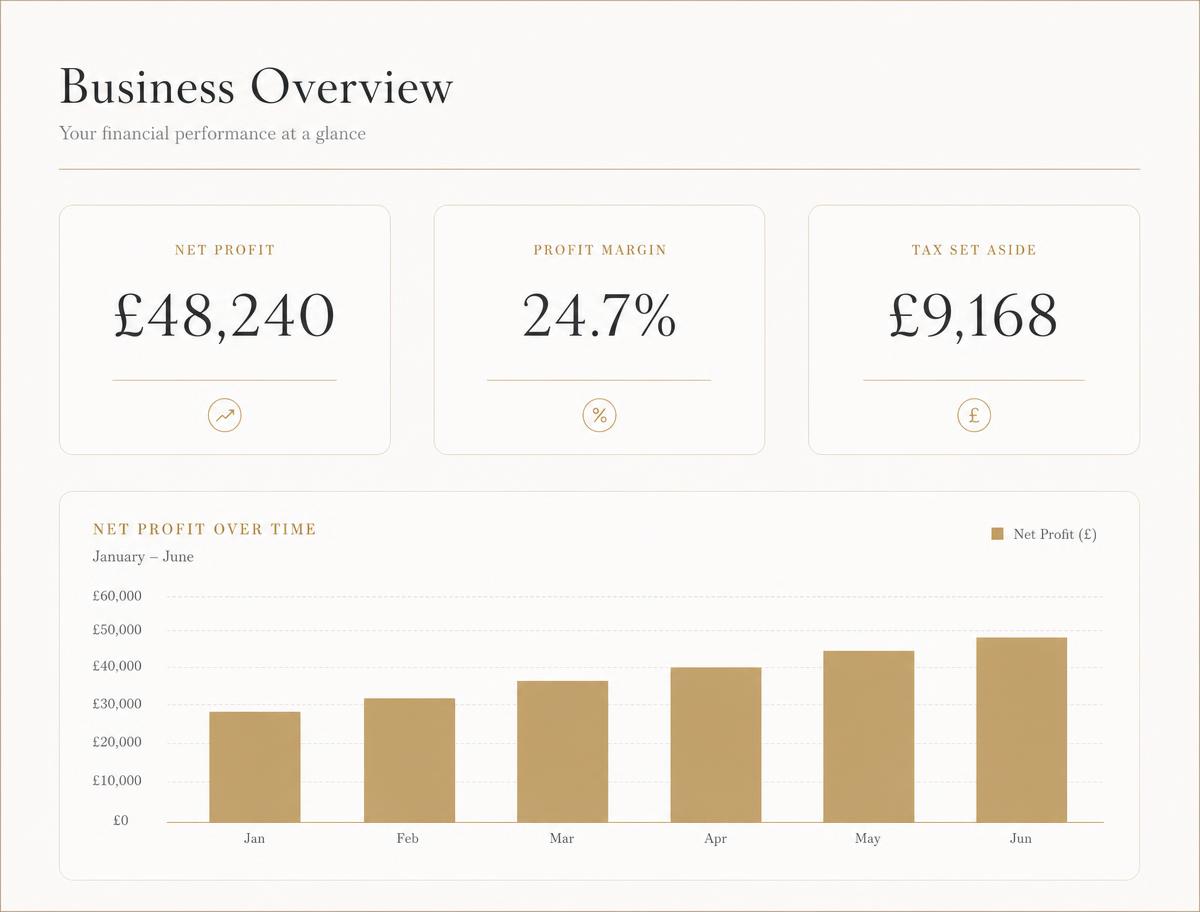The height and width of the screenshot is (912, 1200).
Task: Click the Jun x-axis label
Action: pyautogui.click(x=1021, y=838)
